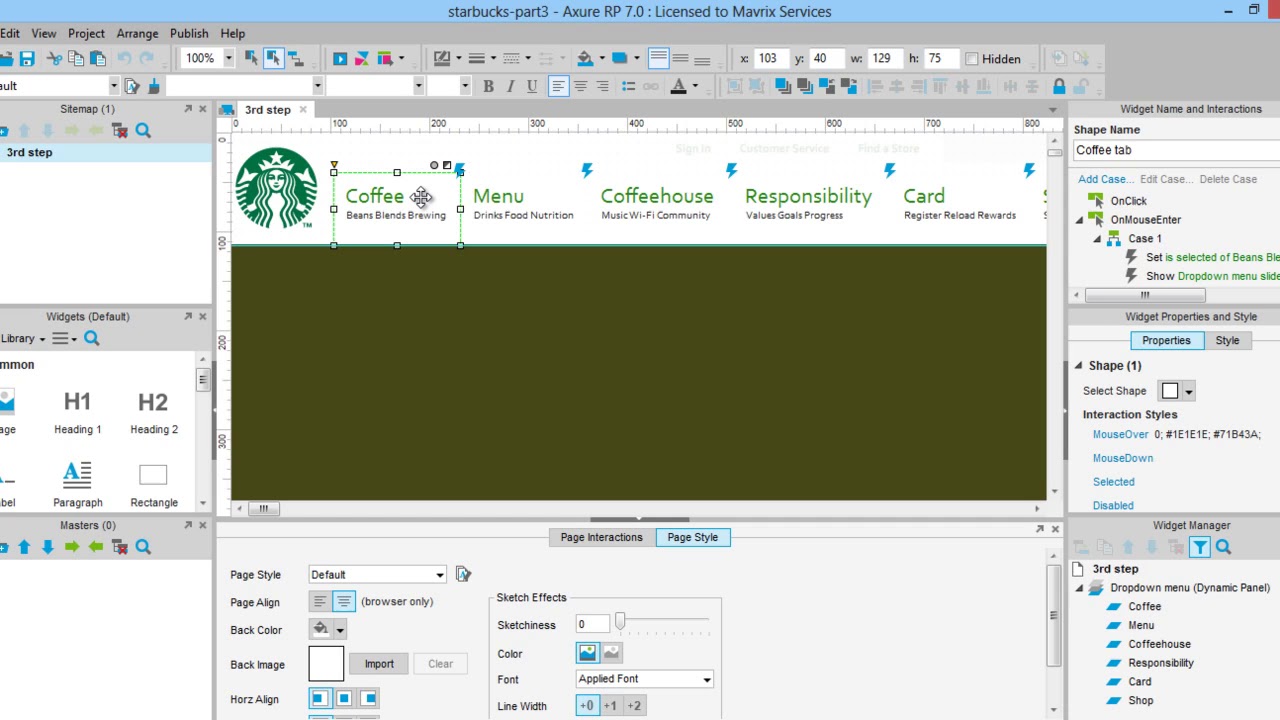Set Line Width to +1

(x=610, y=706)
